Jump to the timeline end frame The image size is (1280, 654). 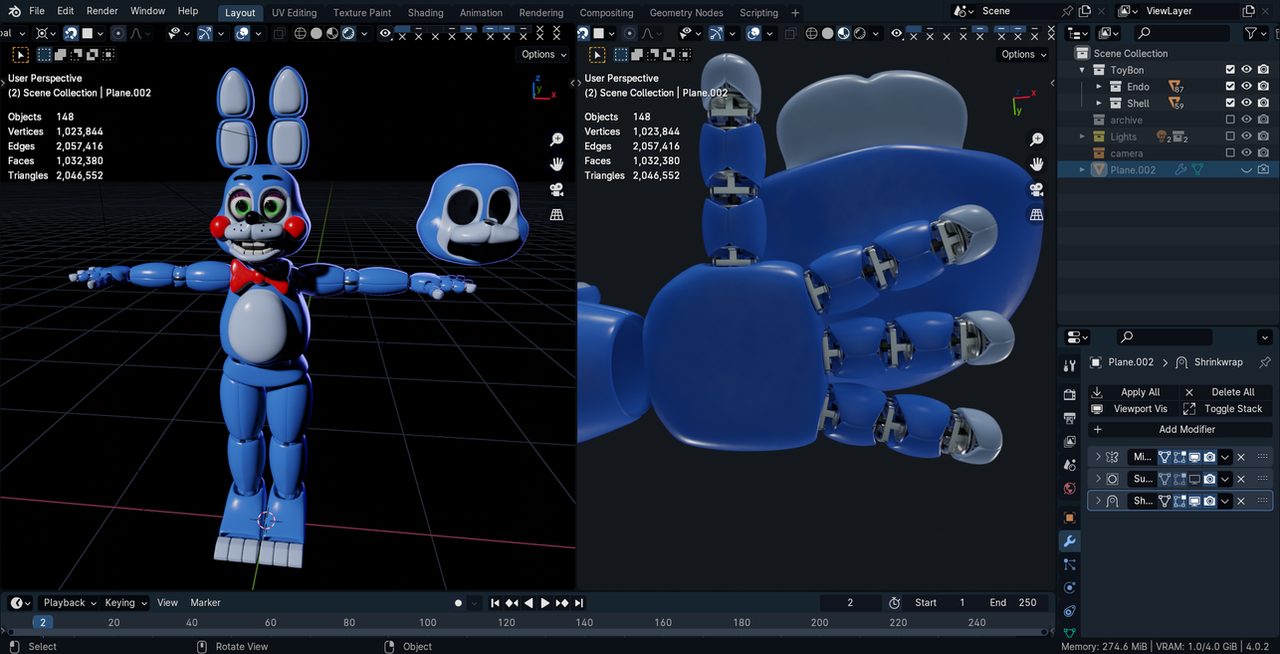(x=579, y=603)
